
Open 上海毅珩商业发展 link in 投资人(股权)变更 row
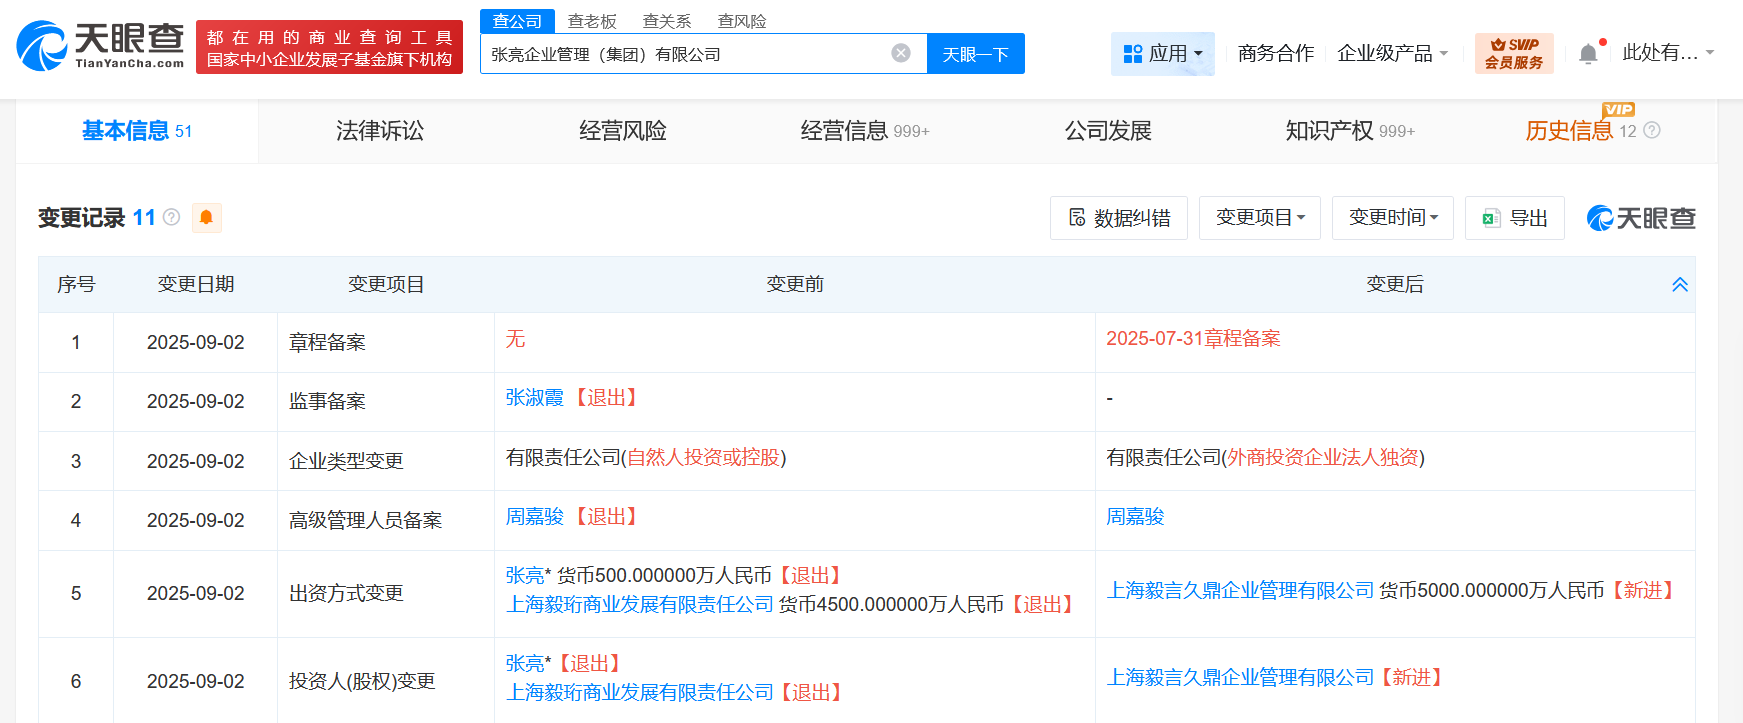(640, 693)
